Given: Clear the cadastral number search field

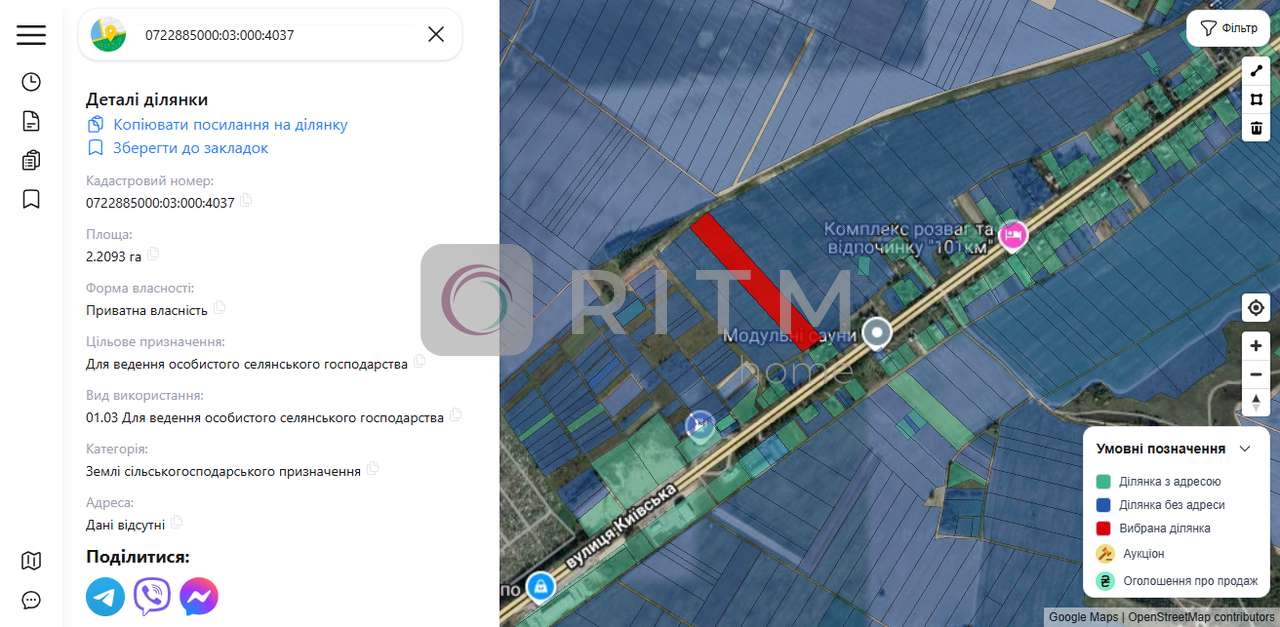Looking at the screenshot, I should pyautogui.click(x=436, y=35).
